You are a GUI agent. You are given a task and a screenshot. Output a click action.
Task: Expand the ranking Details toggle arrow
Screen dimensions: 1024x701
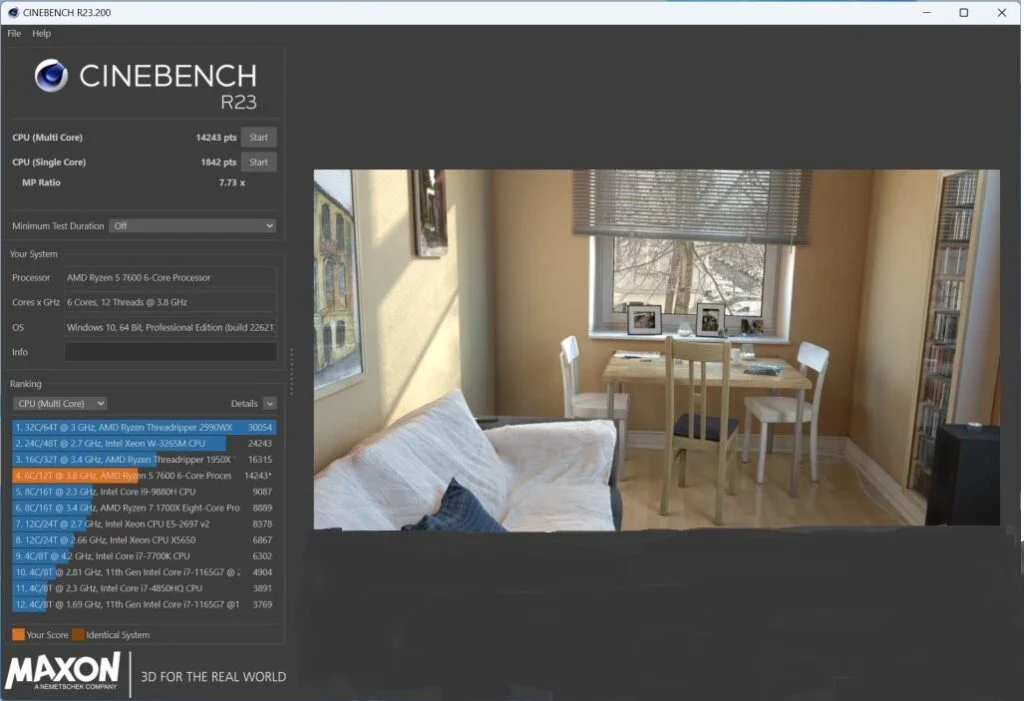[270, 404]
